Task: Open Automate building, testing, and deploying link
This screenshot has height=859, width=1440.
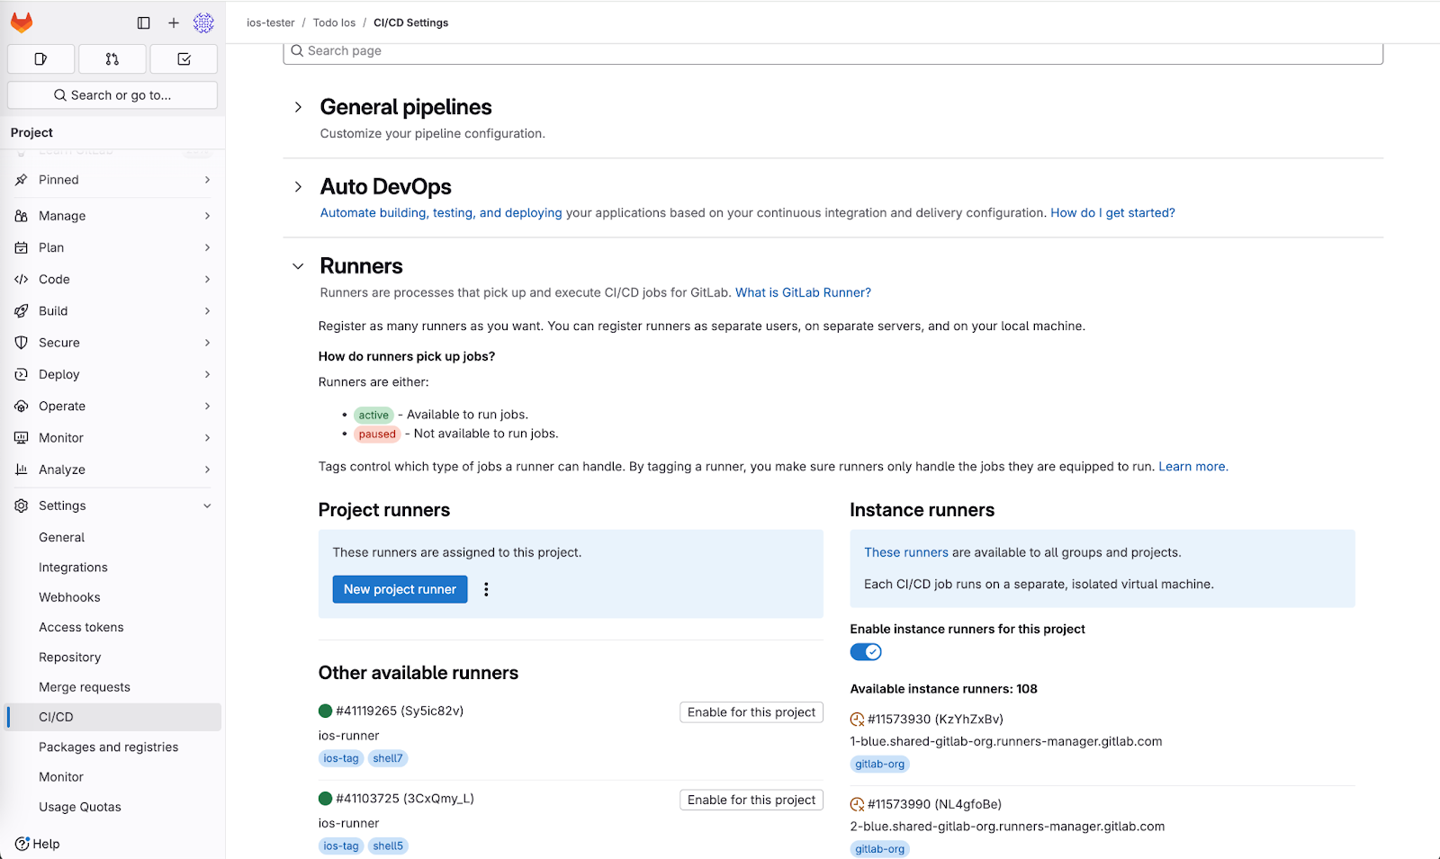Action: 441,213
